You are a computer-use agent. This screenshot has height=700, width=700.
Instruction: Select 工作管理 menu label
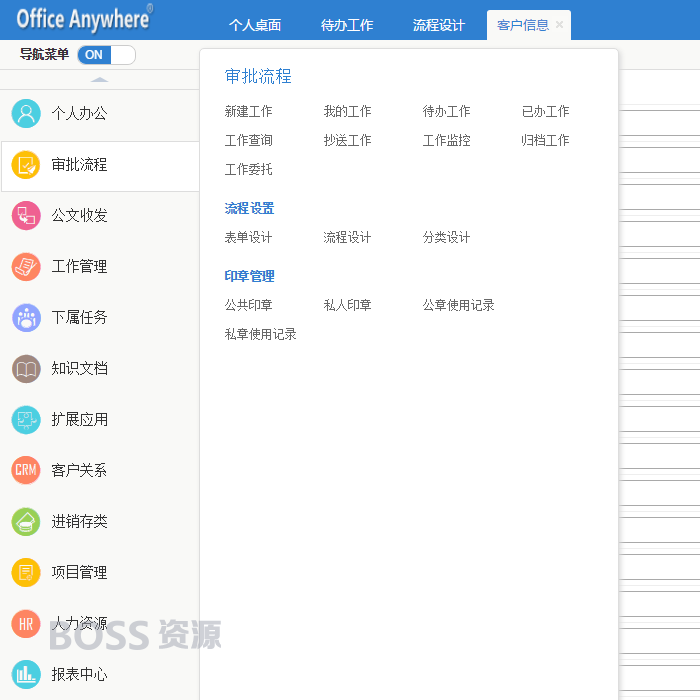79,267
